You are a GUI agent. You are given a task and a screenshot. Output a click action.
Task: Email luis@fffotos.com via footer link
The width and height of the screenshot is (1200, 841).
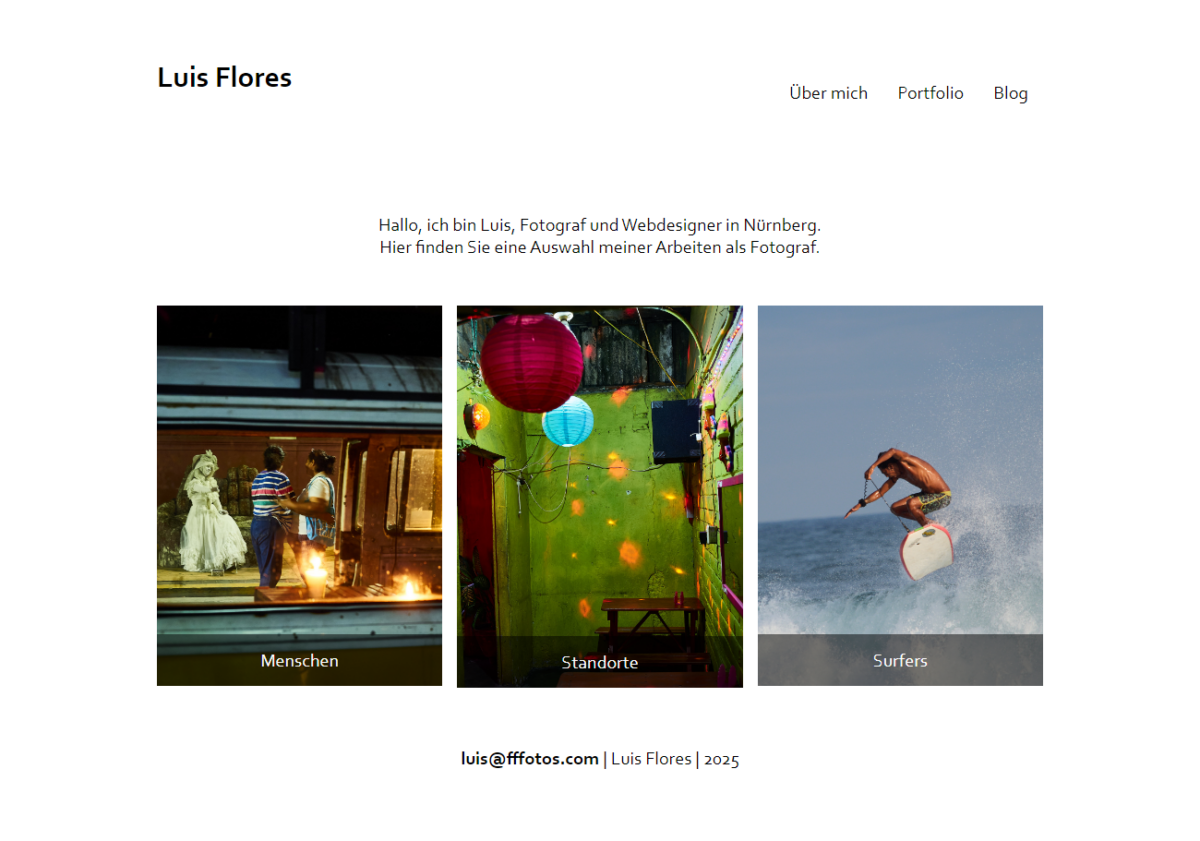(529, 759)
